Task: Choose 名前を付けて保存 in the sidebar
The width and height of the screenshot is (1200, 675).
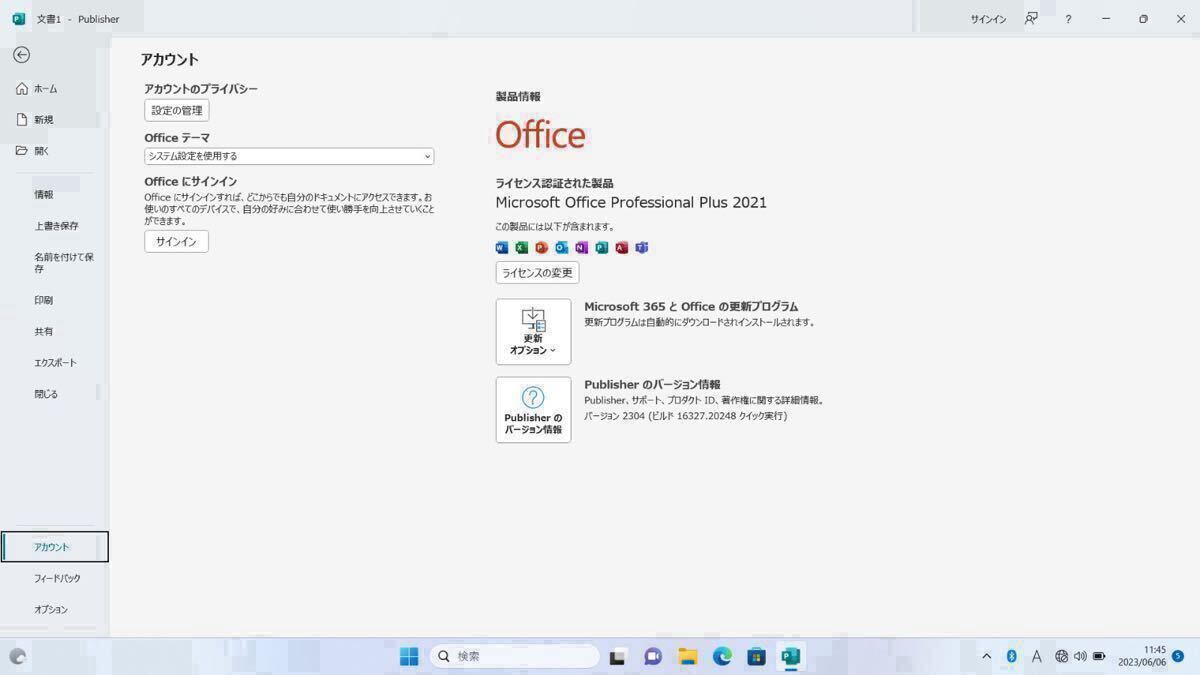Action: tap(64, 262)
